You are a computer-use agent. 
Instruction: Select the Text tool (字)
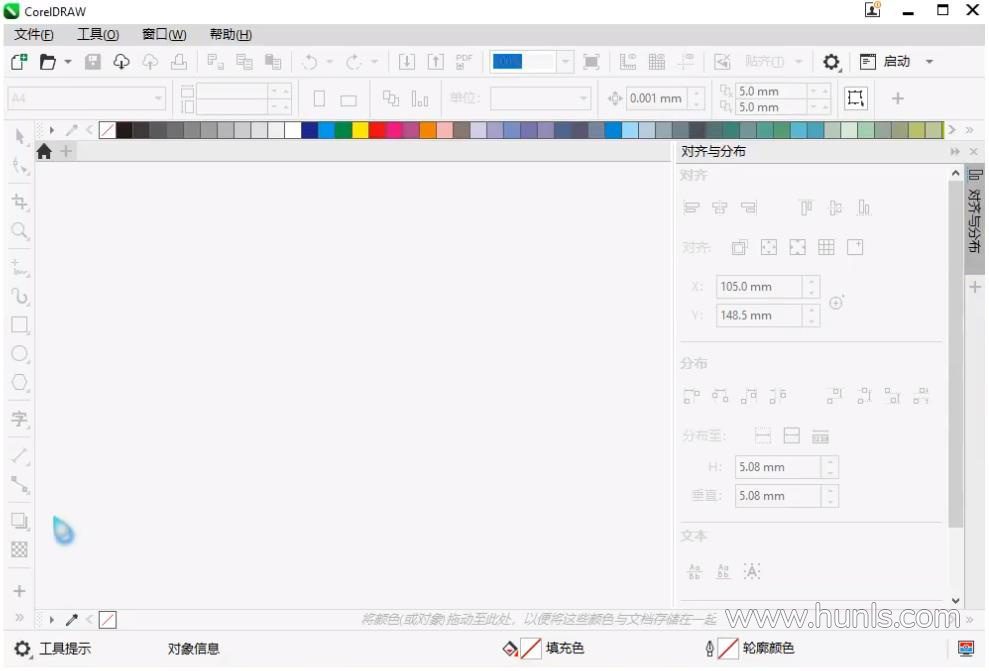(20, 419)
